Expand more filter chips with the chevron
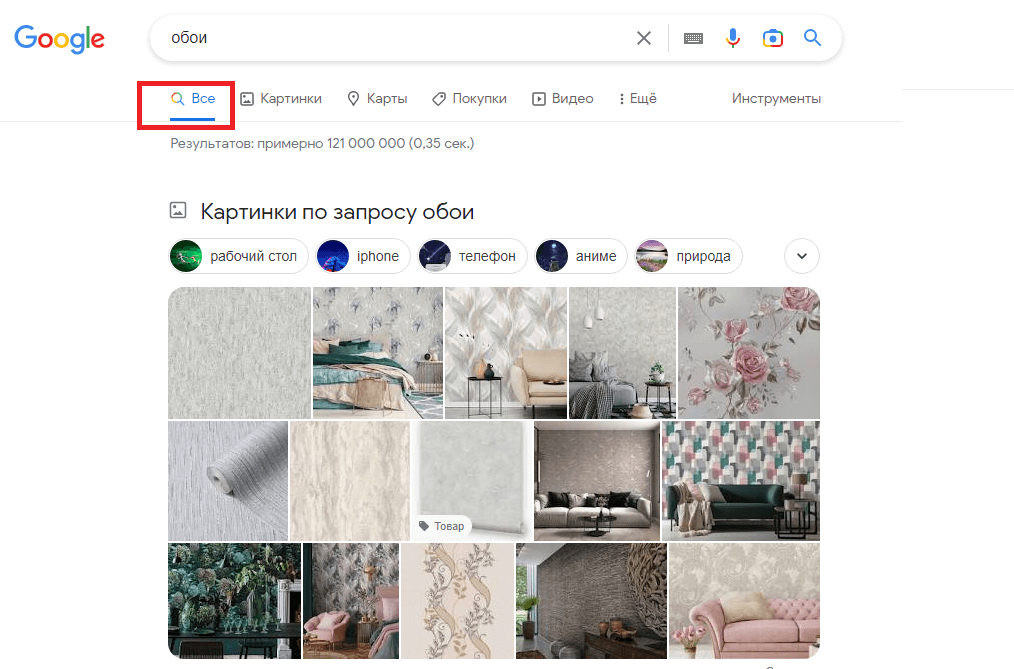The width and height of the screenshot is (1014, 669). point(802,256)
